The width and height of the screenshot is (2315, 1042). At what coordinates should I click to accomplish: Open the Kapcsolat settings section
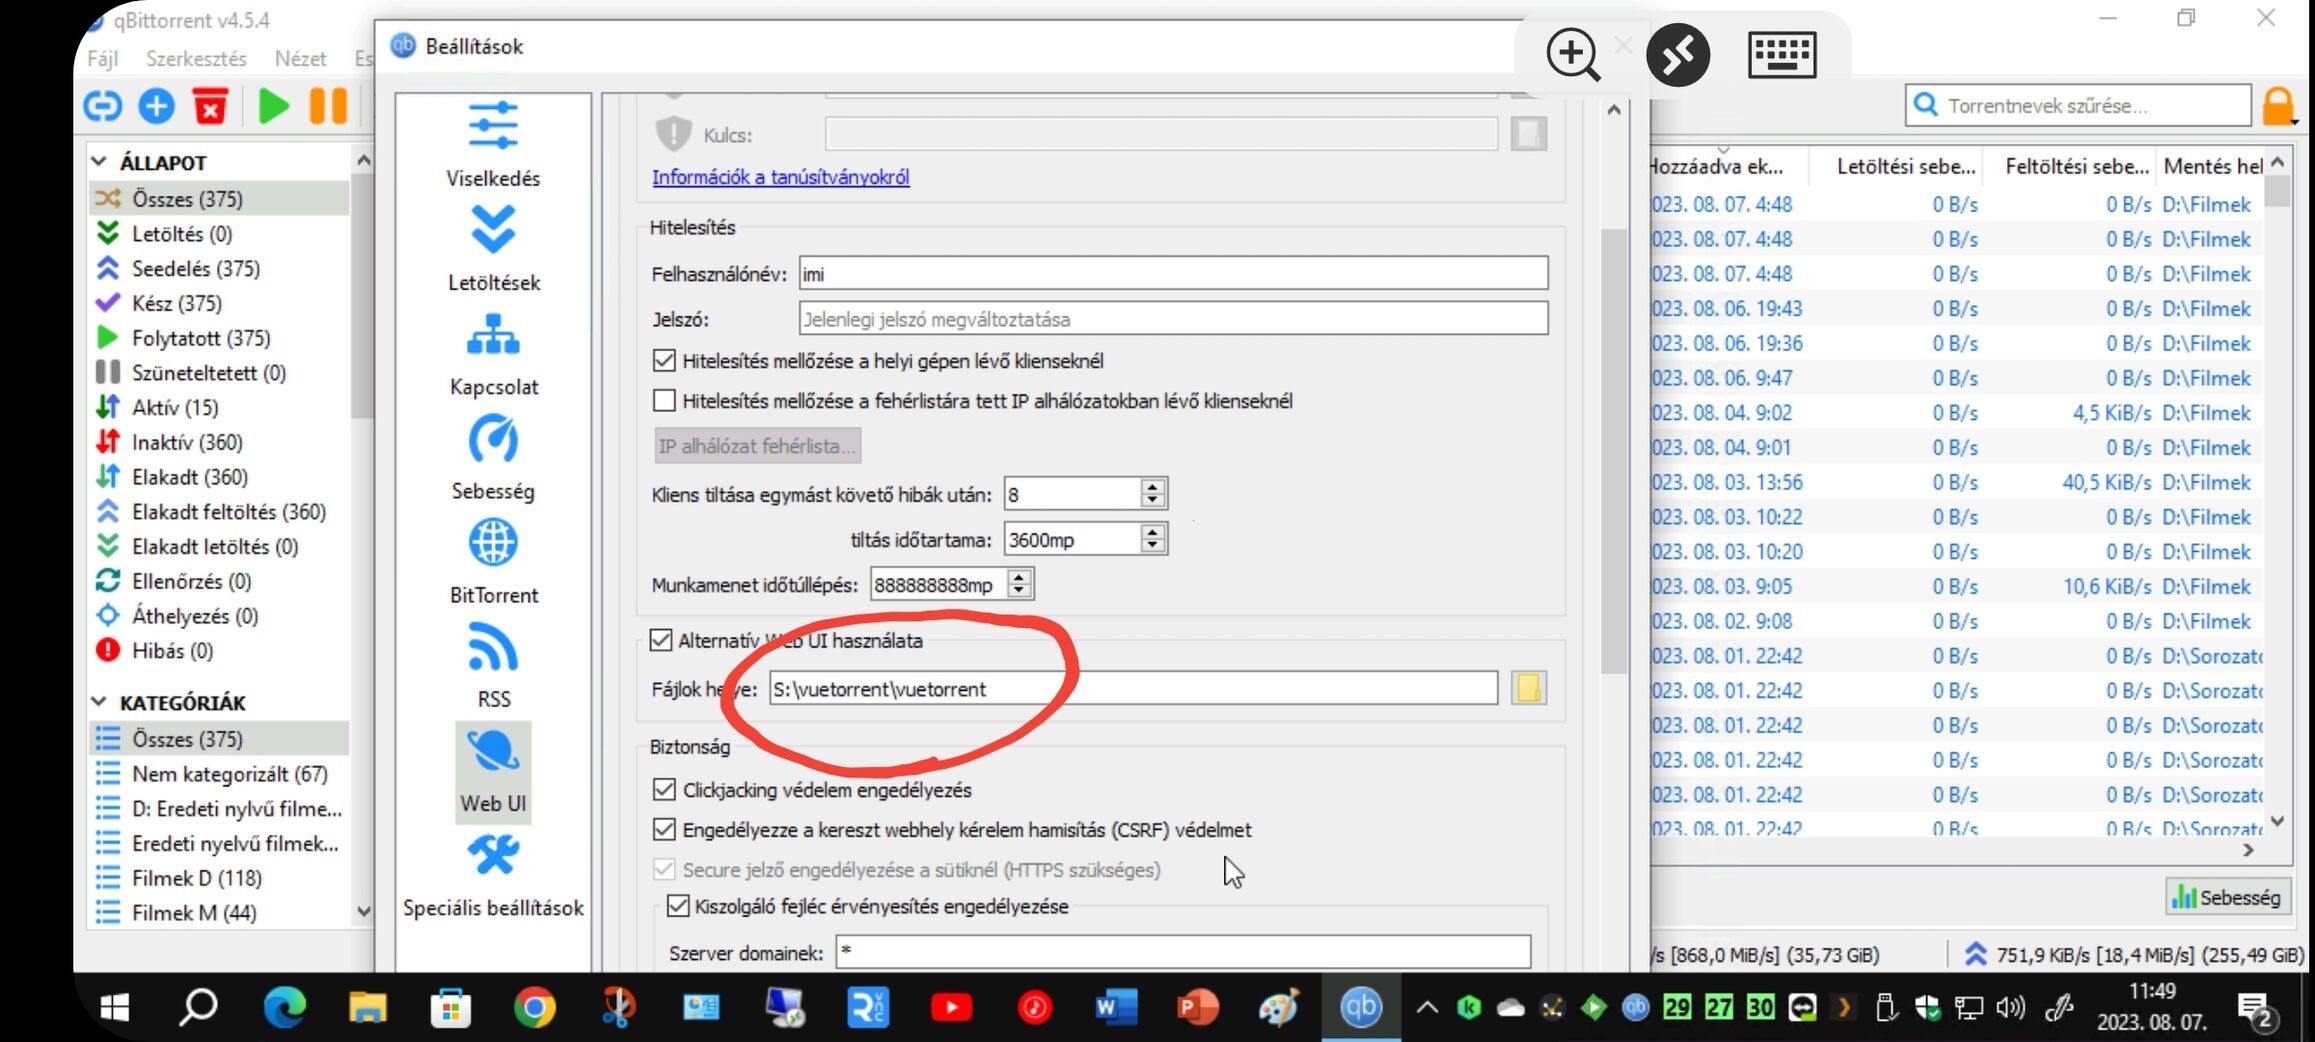493,353
